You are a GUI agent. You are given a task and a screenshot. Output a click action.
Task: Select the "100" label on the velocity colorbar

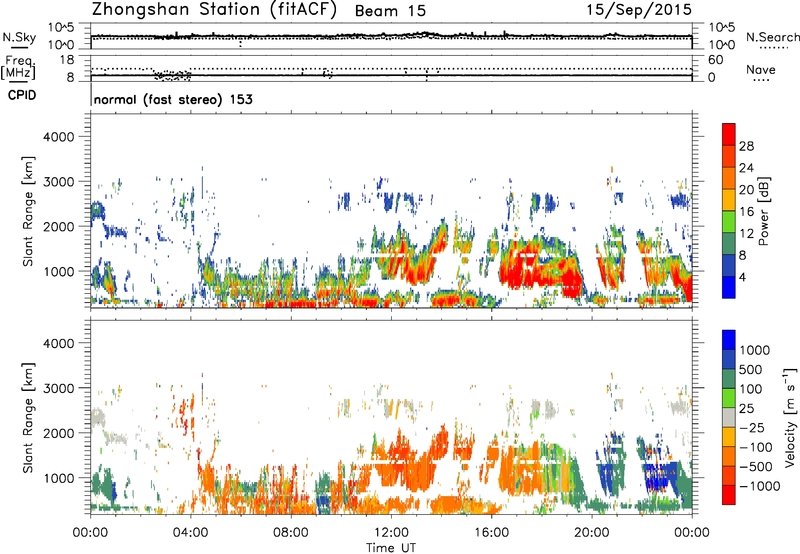tap(751, 389)
